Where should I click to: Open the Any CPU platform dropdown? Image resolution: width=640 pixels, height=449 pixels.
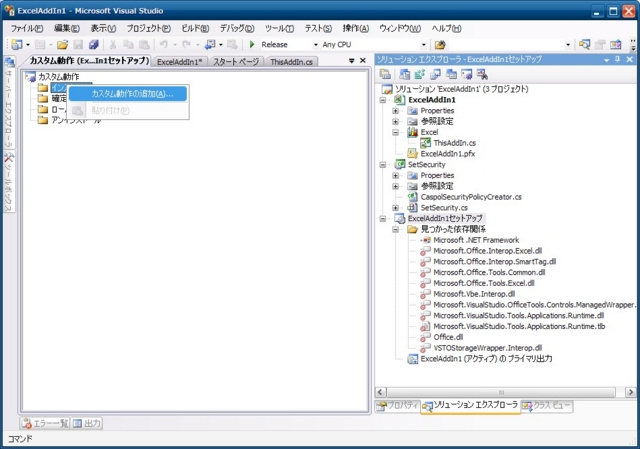424,44
